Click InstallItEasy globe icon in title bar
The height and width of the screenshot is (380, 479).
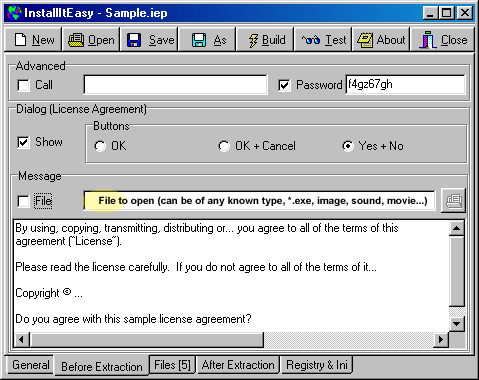[x=14, y=13]
